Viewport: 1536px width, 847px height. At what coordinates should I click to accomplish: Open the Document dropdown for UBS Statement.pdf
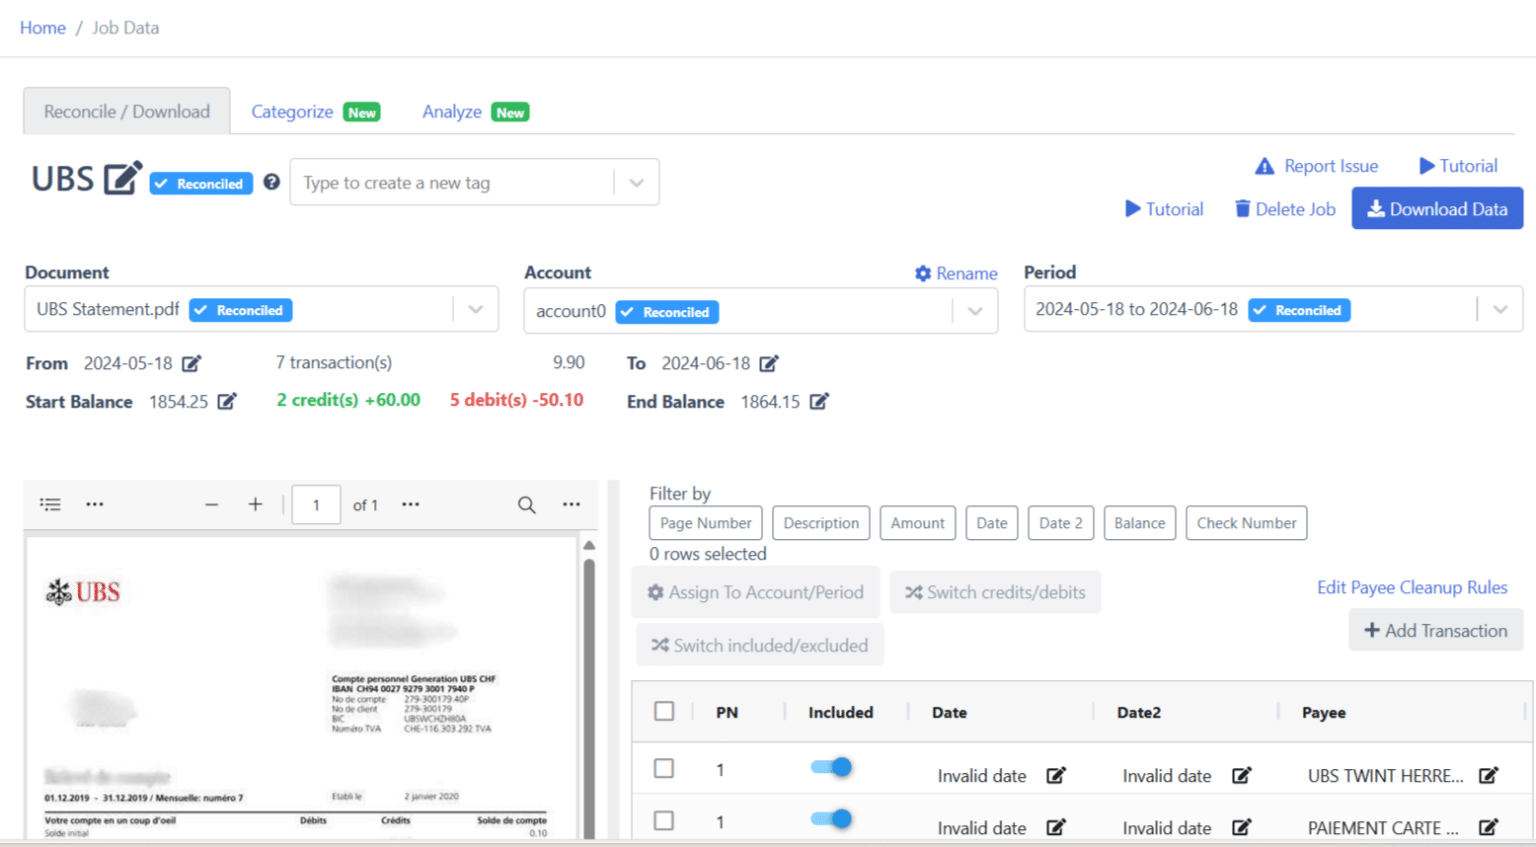(476, 309)
